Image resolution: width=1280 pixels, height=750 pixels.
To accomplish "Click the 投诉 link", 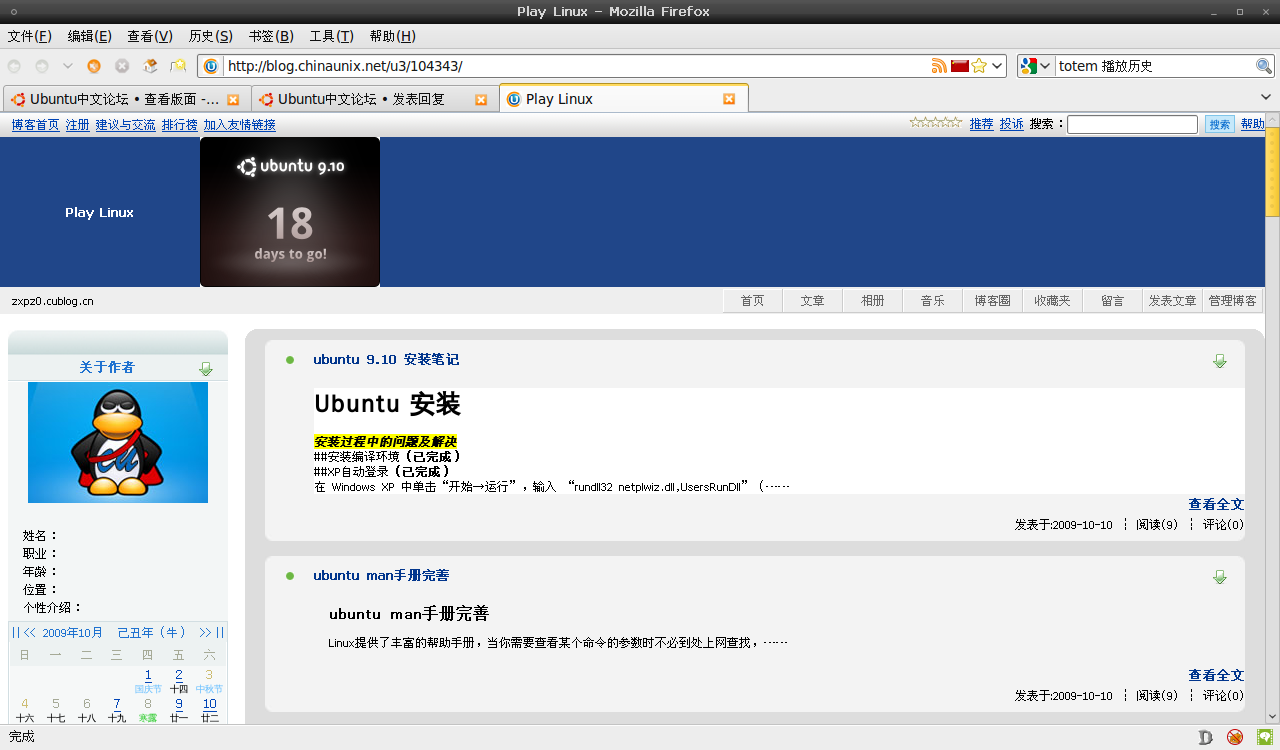I will click(x=1011, y=124).
